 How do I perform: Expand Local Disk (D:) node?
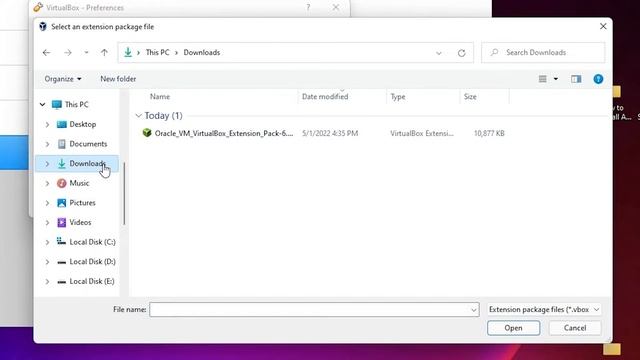[x=47, y=262]
